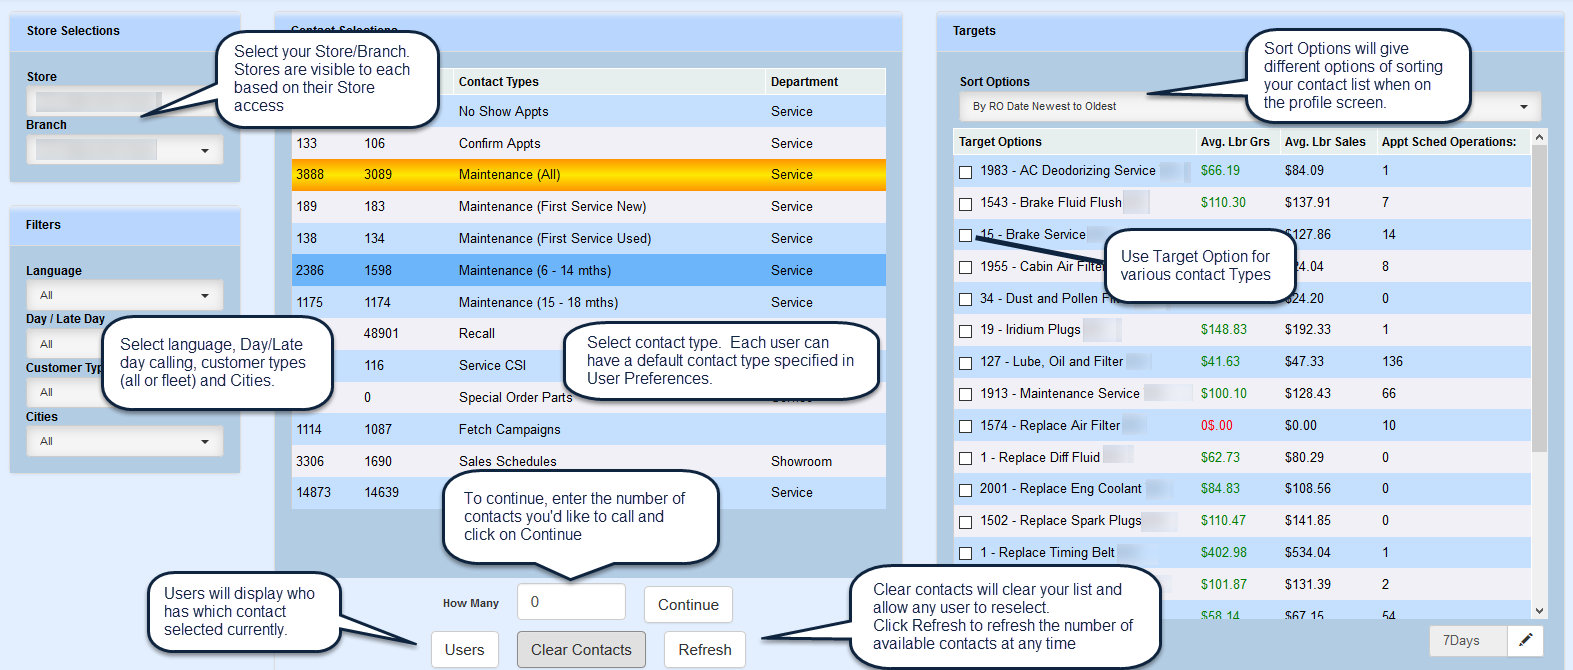Enable the Lube, Oil and Filter checkbox
This screenshot has height=670, width=1573.
click(965, 363)
